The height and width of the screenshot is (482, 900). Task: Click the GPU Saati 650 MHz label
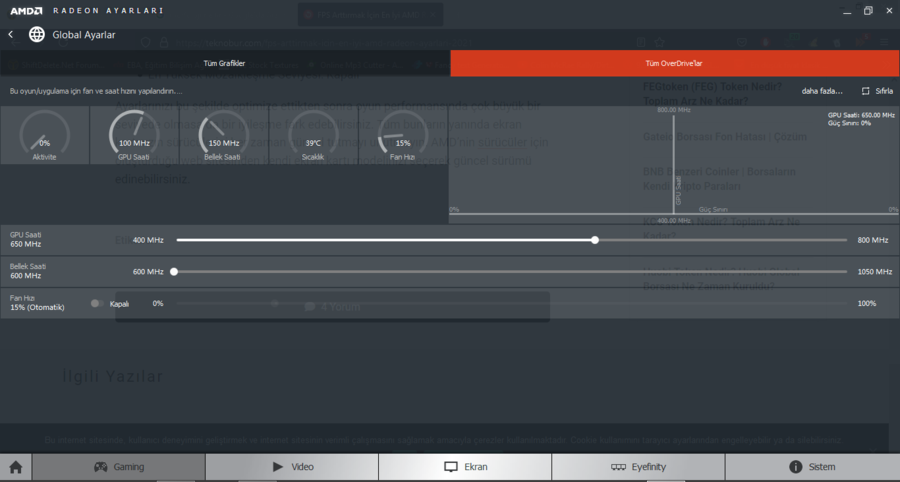point(25,239)
